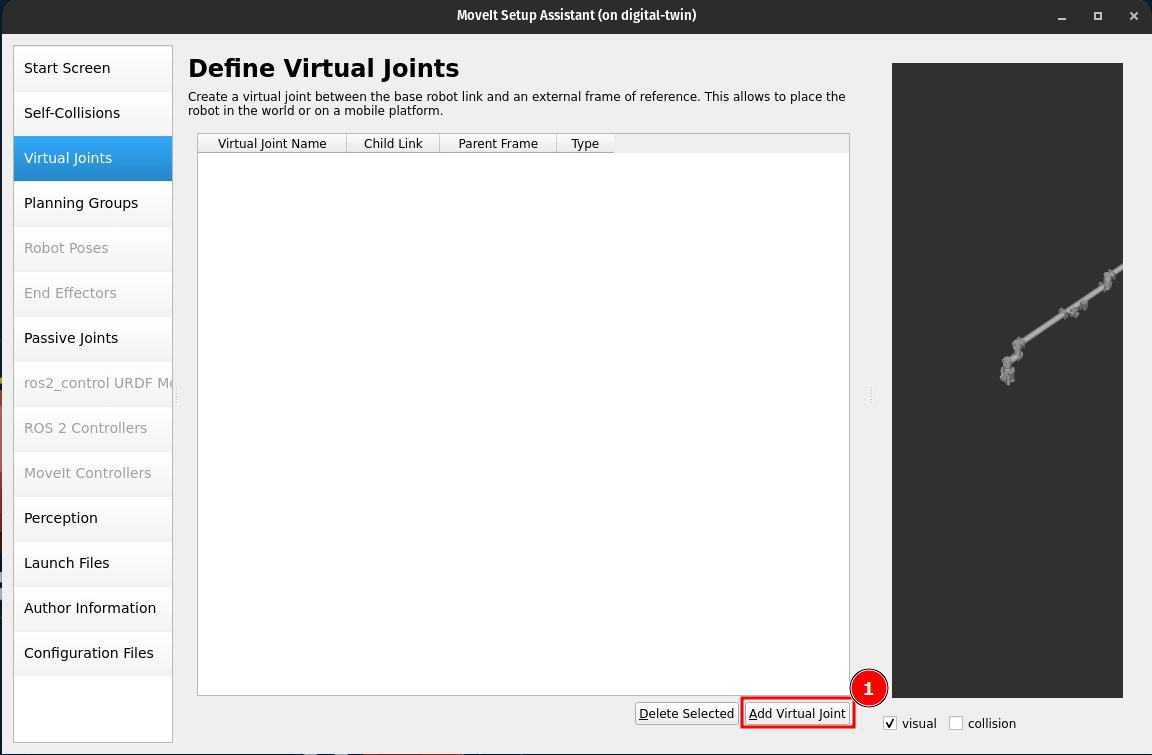Open the Passive Joints section
Screen dimensions: 1152x755
92,338
